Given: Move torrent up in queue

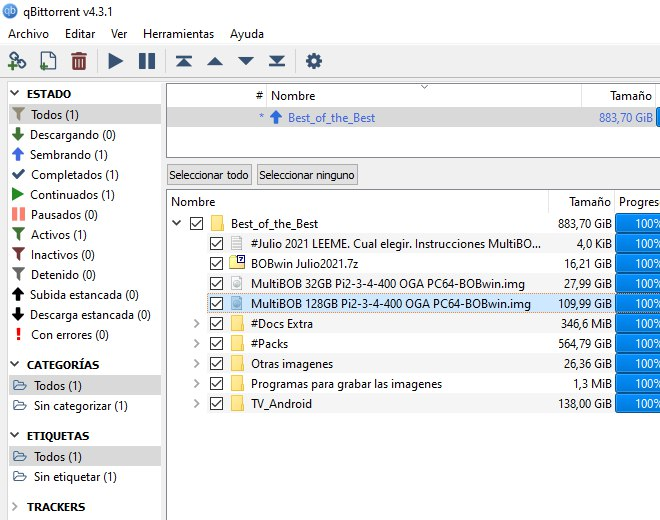Looking at the screenshot, I should (x=215, y=61).
